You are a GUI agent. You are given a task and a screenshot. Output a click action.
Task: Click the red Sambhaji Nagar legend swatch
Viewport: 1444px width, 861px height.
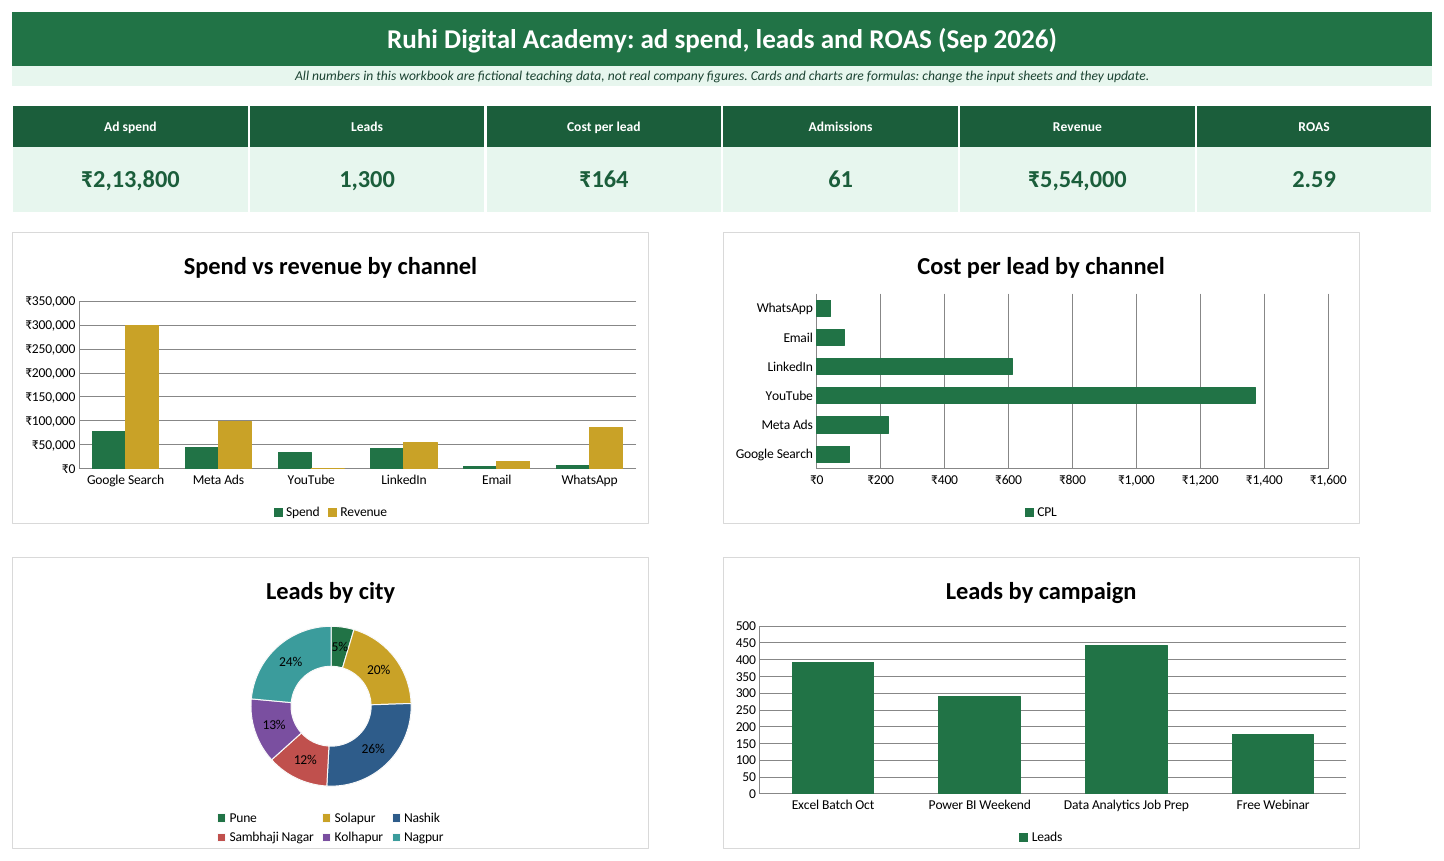[x=221, y=837]
